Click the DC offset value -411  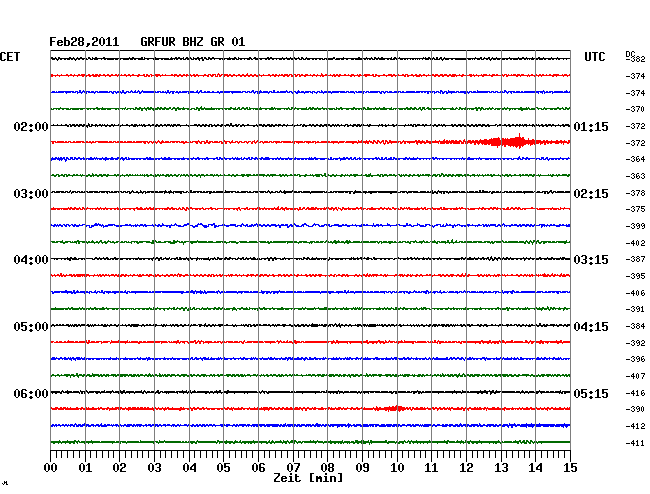click(x=635, y=443)
